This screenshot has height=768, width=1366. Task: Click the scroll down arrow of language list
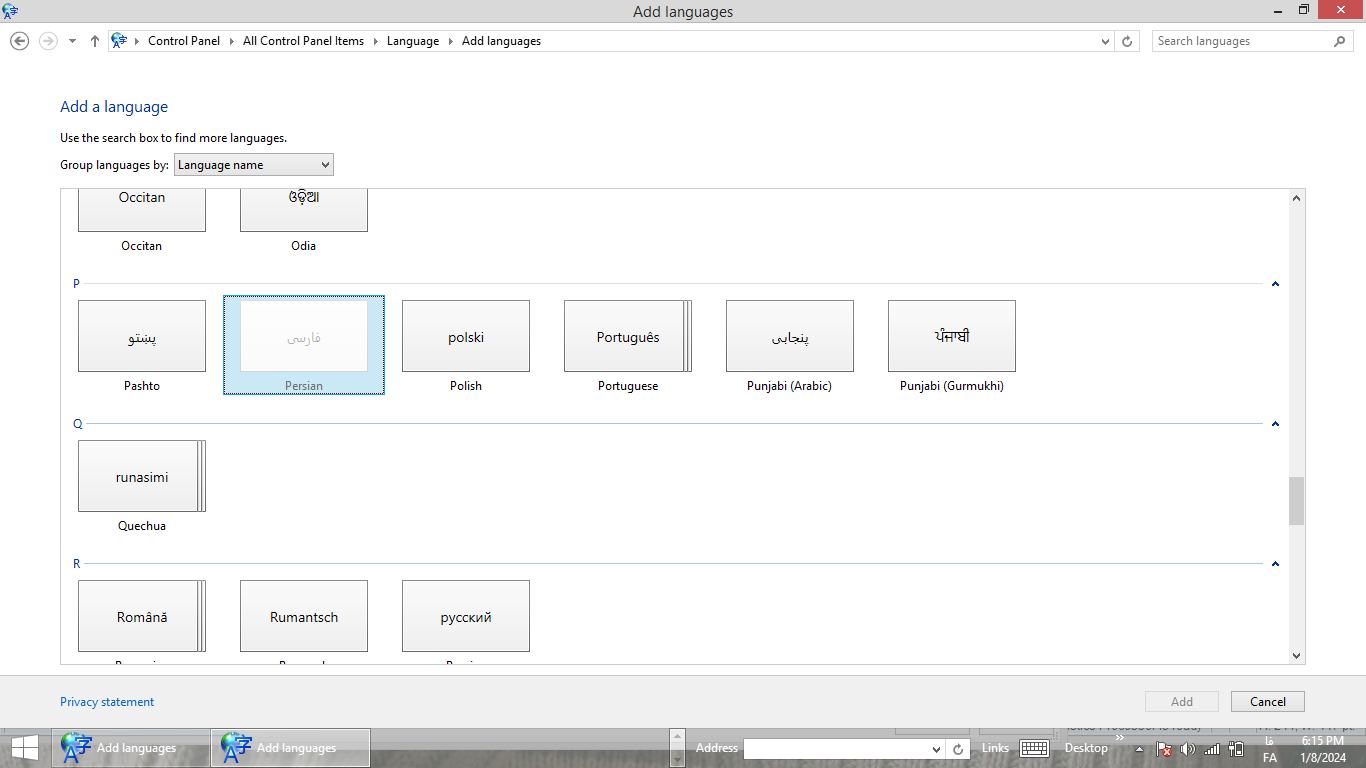tap(1297, 656)
